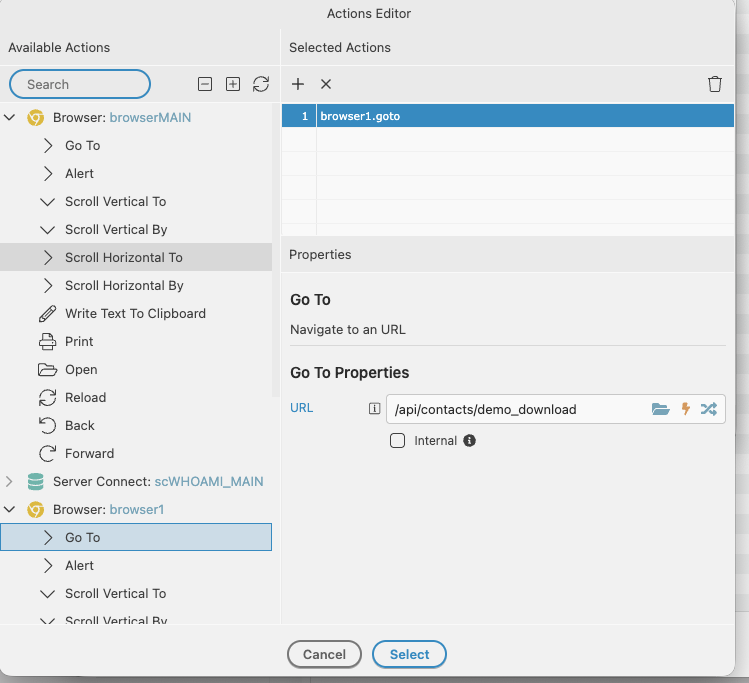Click the Internal info icon
The height and width of the screenshot is (683, 749).
click(x=470, y=441)
